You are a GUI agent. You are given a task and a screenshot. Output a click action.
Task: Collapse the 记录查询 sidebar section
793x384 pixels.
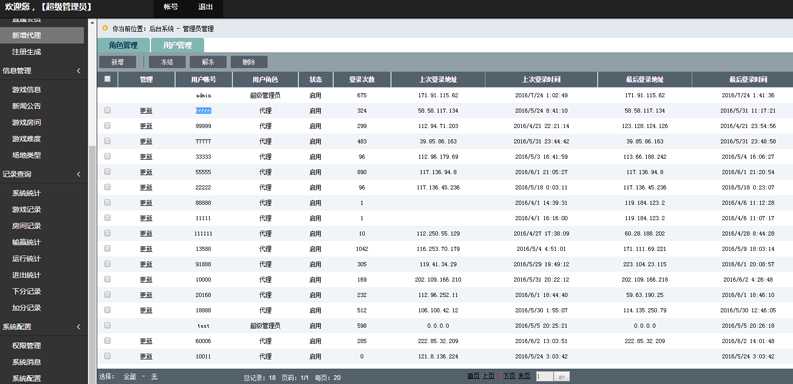(x=78, y=174)
